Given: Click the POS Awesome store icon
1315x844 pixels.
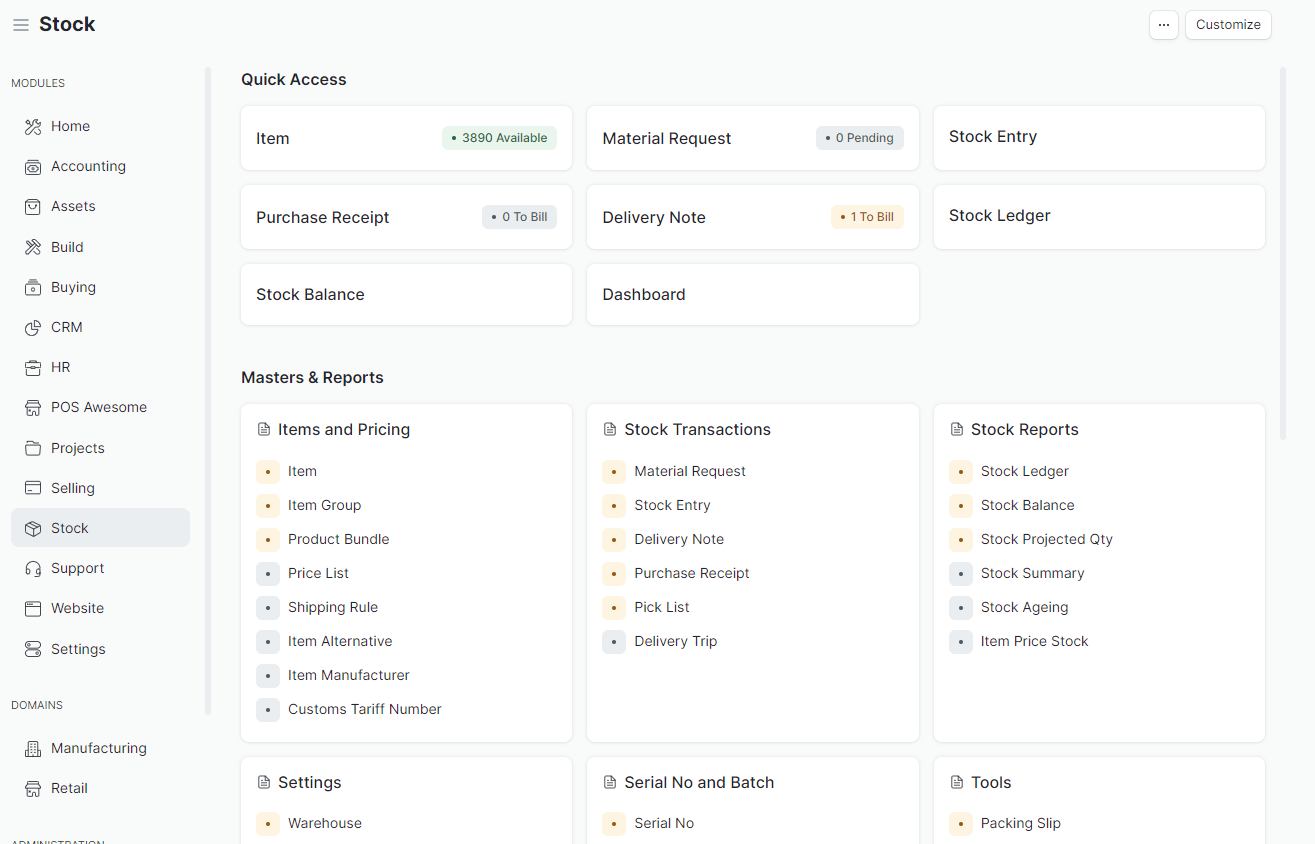Looking at the screenshot, I should [33, 408].
